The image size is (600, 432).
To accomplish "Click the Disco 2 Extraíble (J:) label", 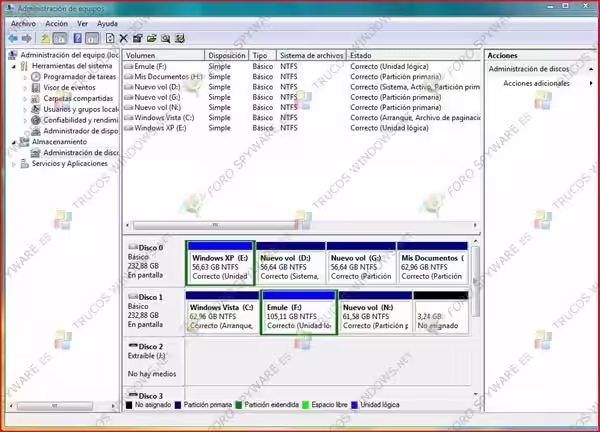I will [153, 360].
